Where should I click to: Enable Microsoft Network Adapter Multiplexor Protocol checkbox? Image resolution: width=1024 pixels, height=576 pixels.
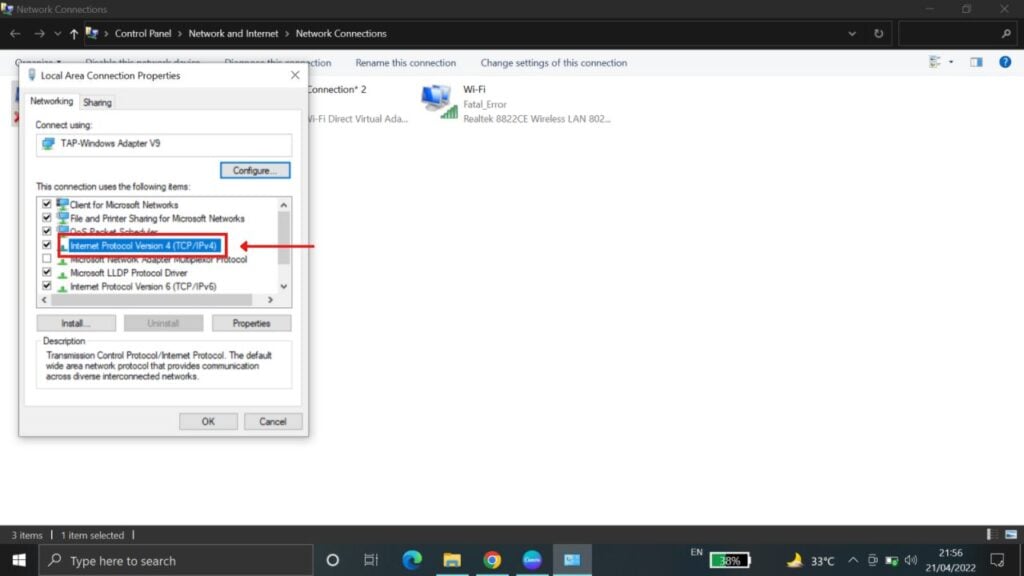(46, 259)
